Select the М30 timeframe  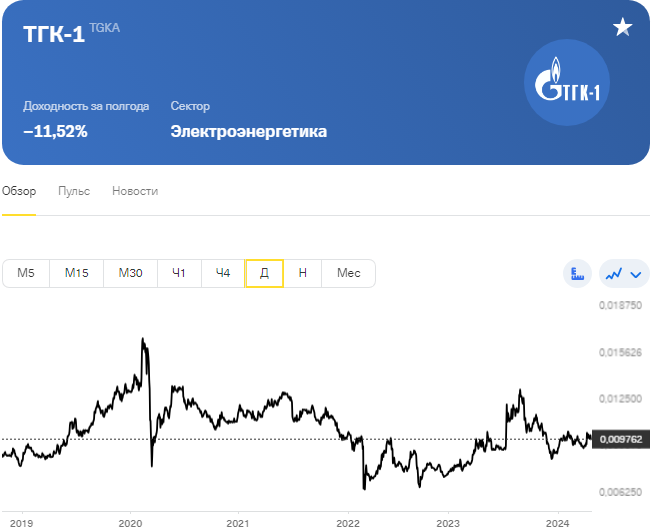[x=130, y=273]
